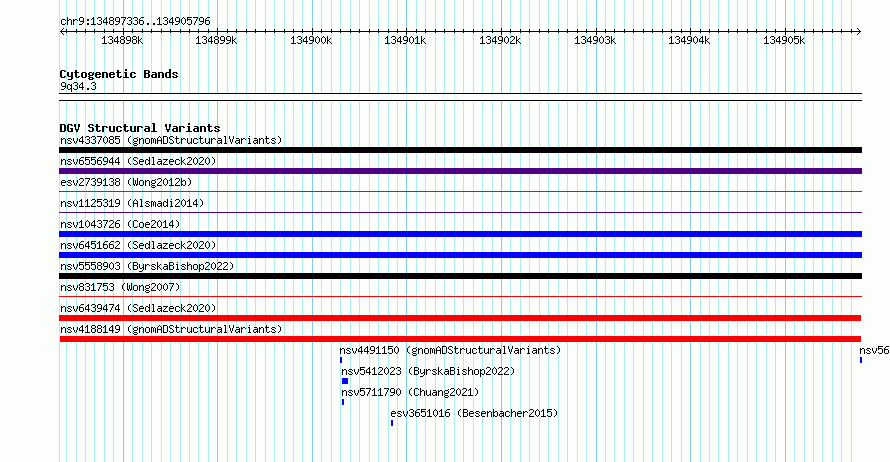
Task: Select the blue square nsv5412023 feature
Action: coord(345,381)
